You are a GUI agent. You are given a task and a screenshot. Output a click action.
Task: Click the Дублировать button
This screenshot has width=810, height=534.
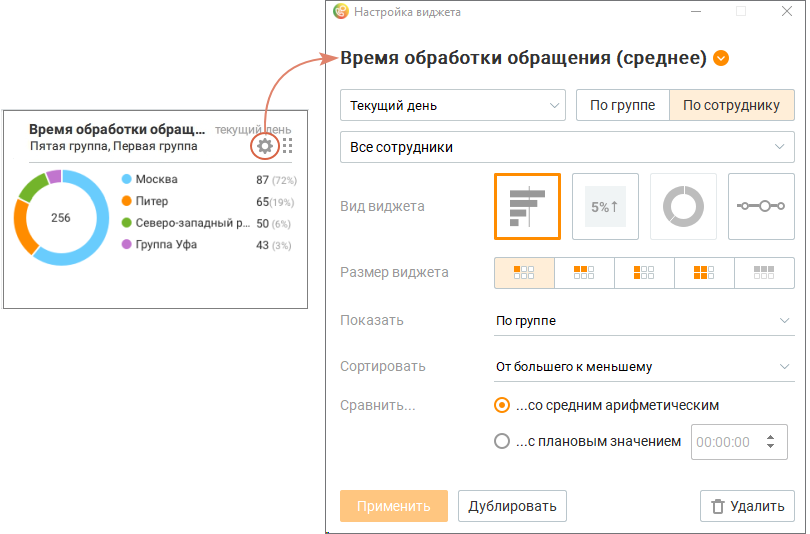tap(512, 506)
